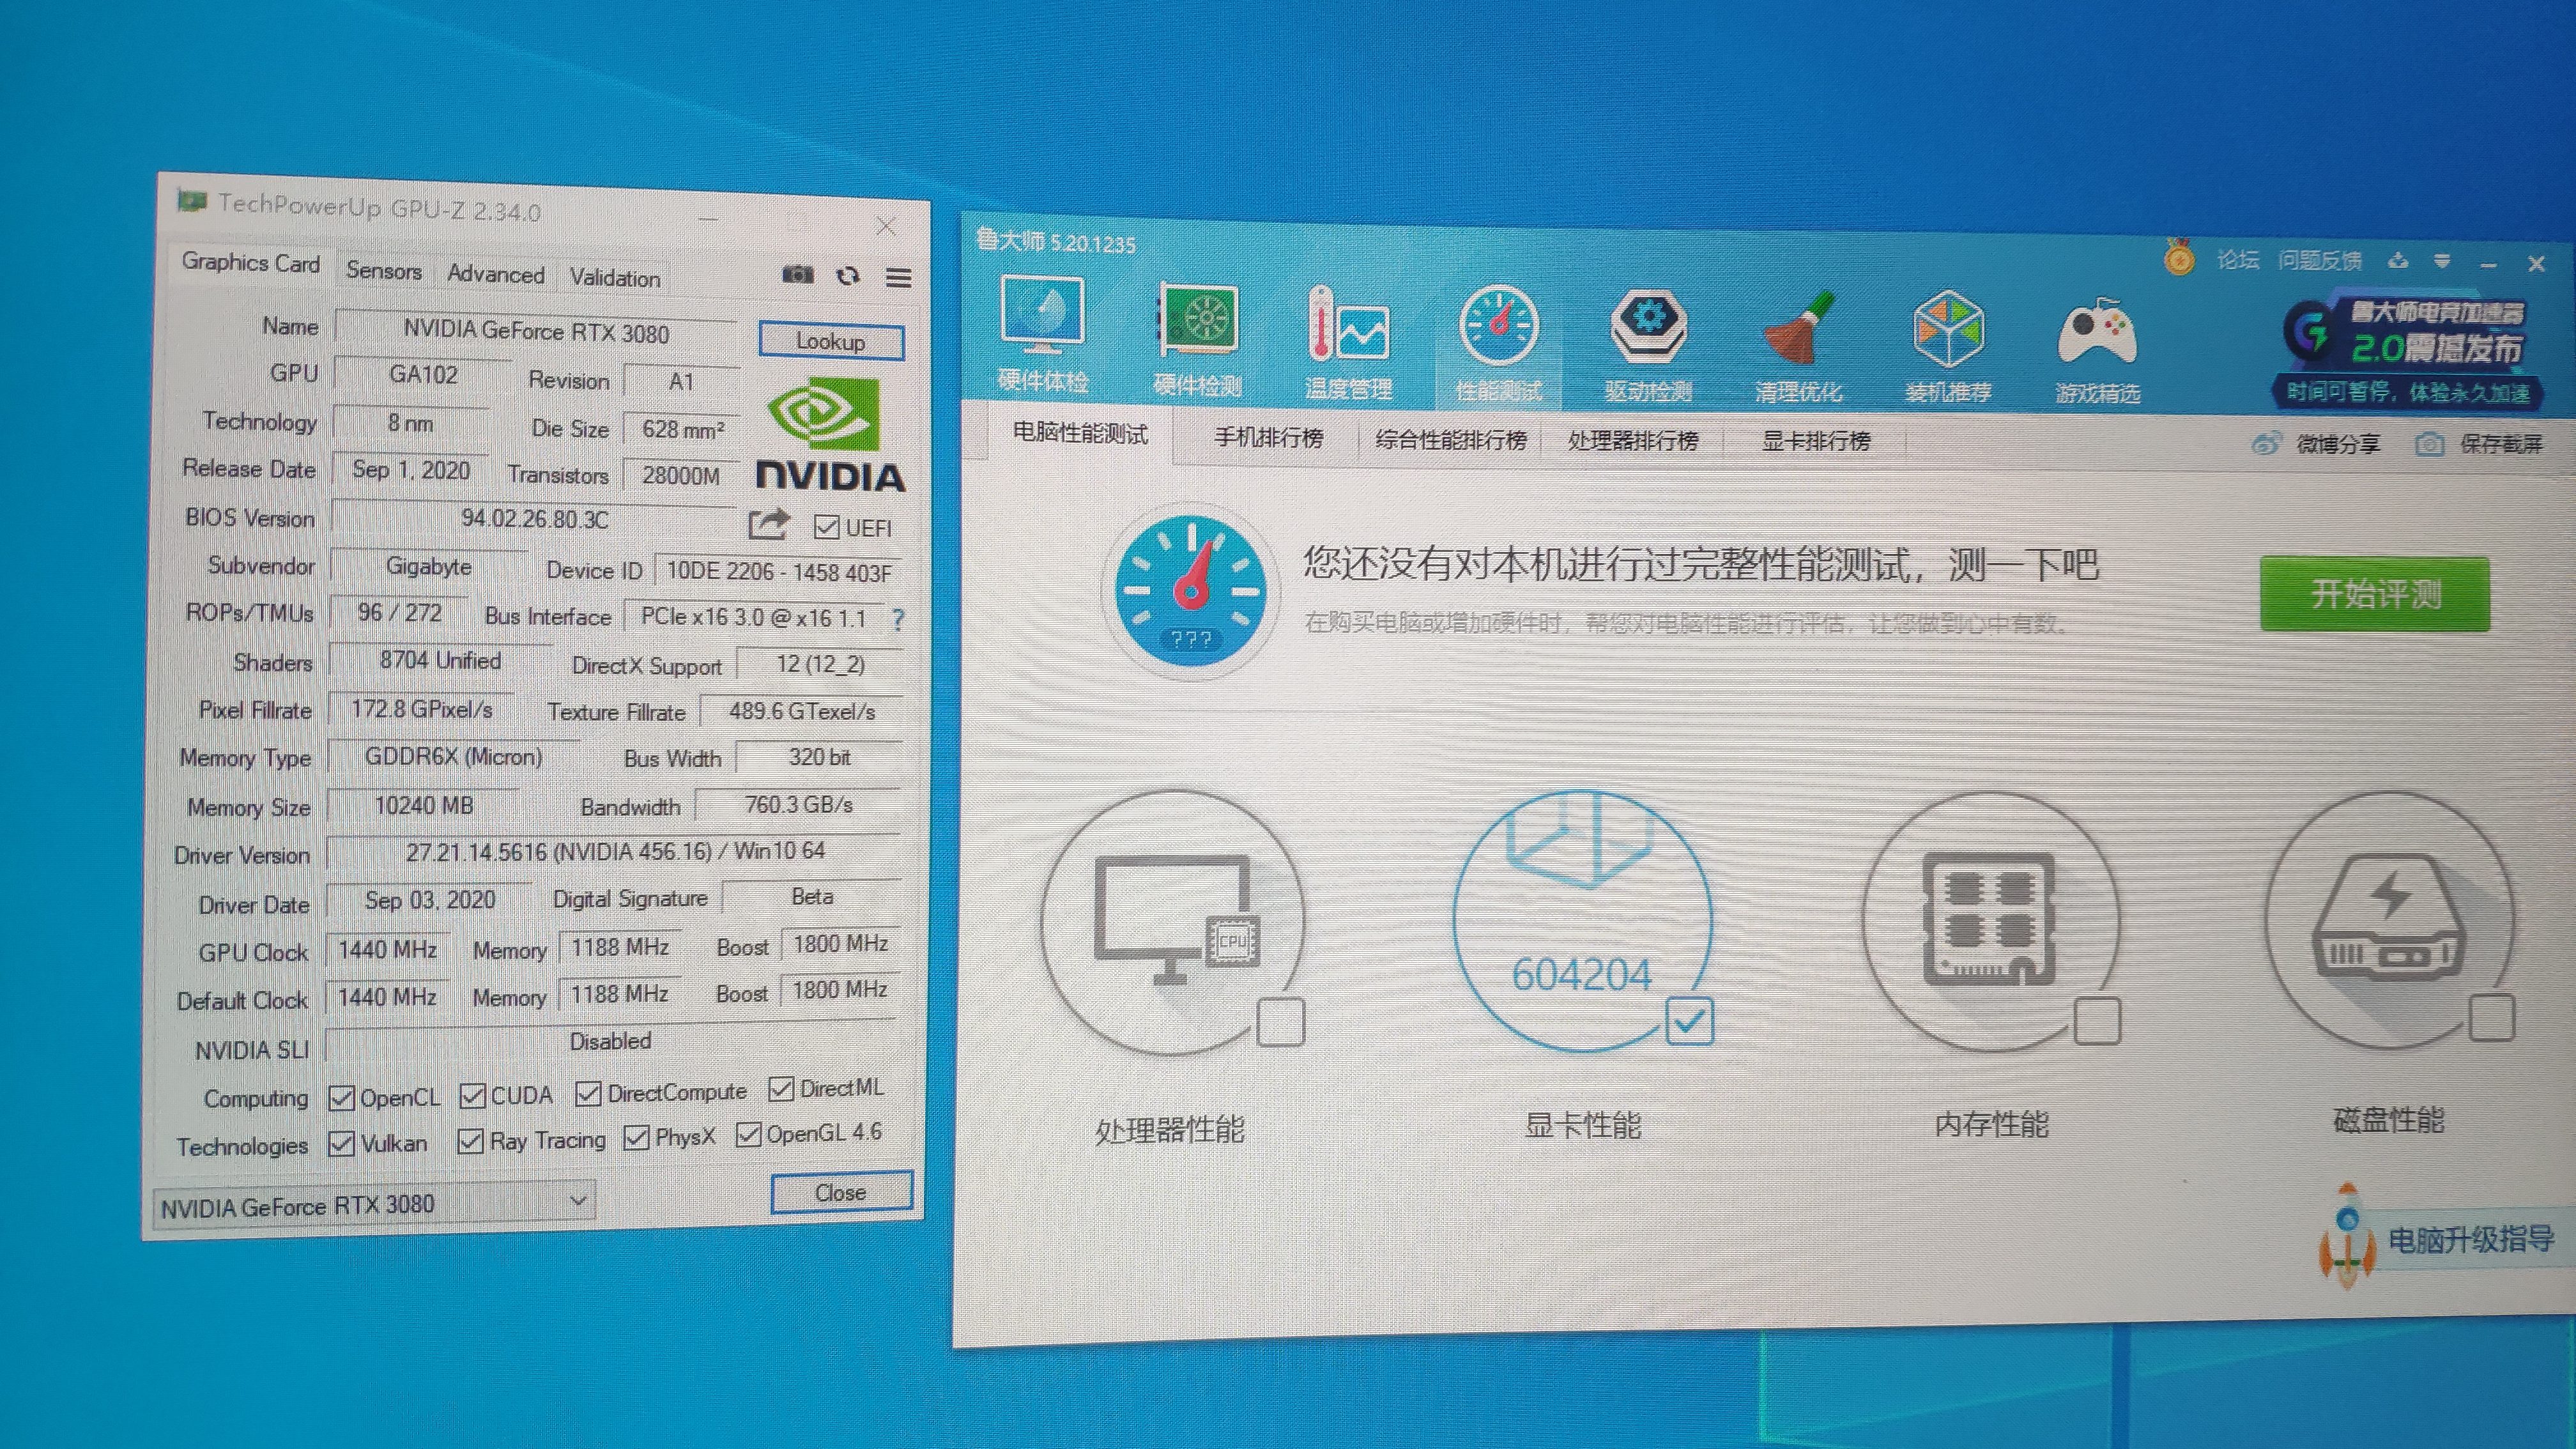Check the 磁盘性能 test checkbox

[x=2491, y=1017]
